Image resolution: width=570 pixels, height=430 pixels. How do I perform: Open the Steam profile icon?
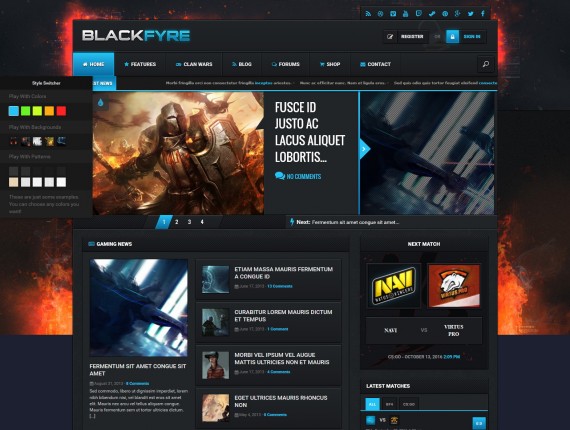tap(432, 14)
